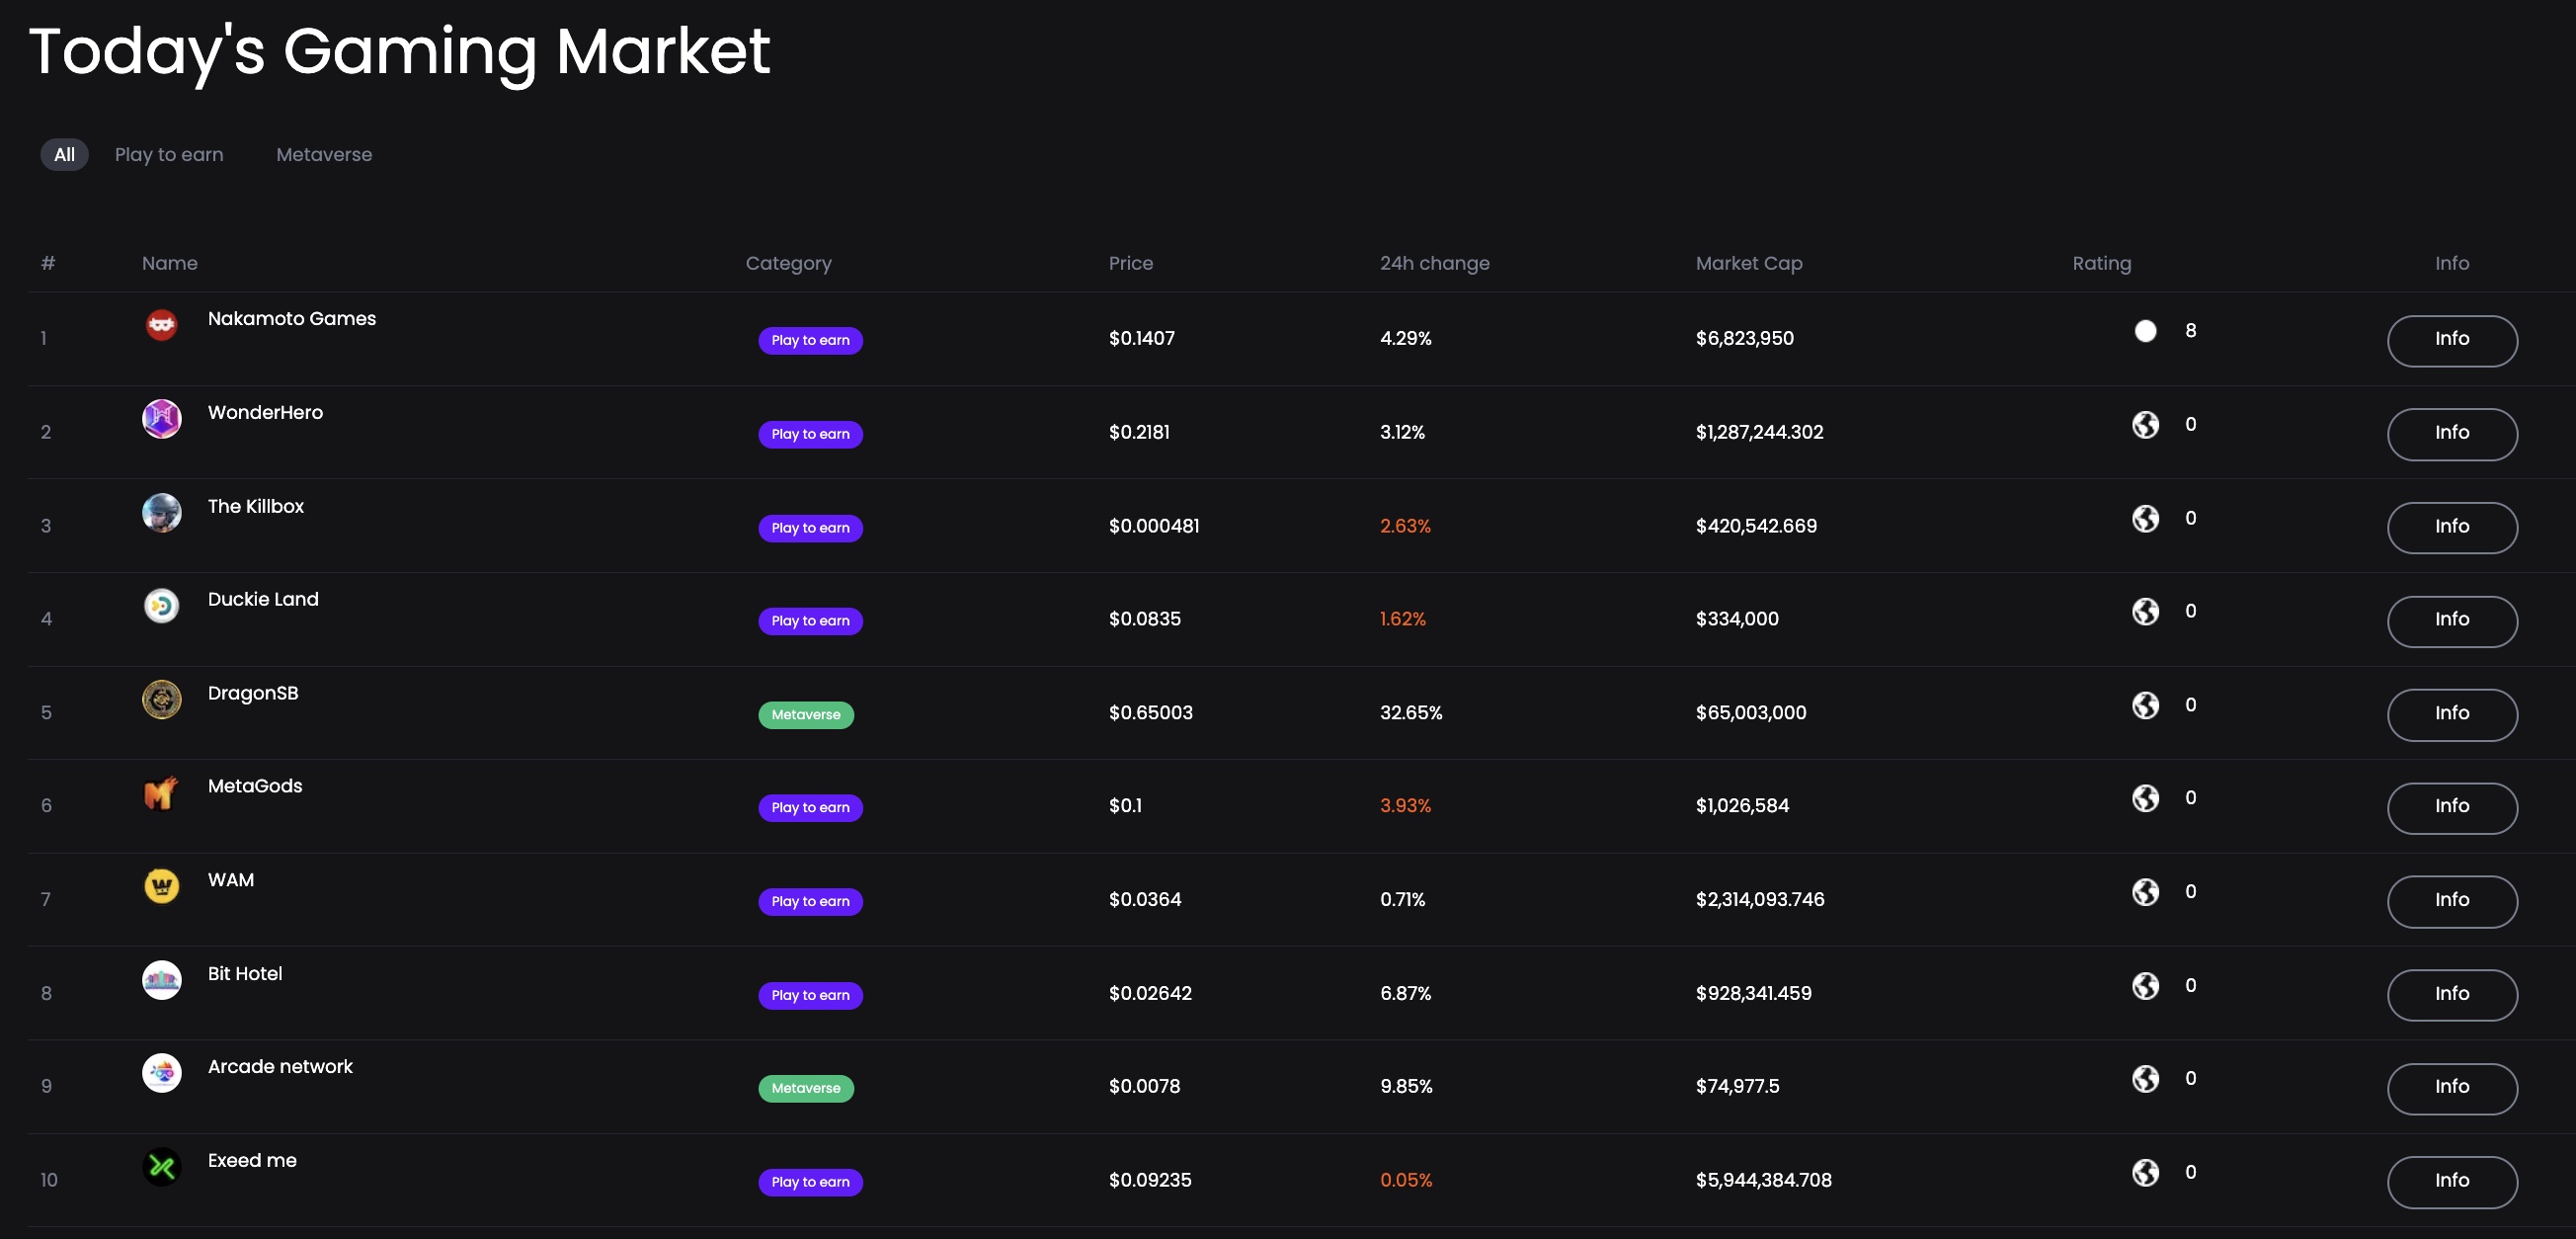This screenshot has height=1239, width=2576.
Task: Click the WAM crown icon
Action: tap(161, 886)
